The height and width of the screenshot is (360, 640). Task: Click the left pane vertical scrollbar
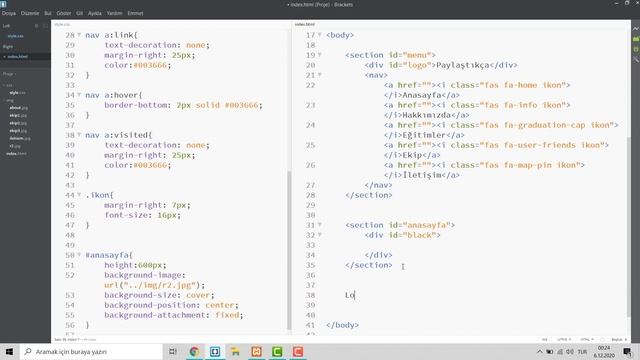coord(290,250)
